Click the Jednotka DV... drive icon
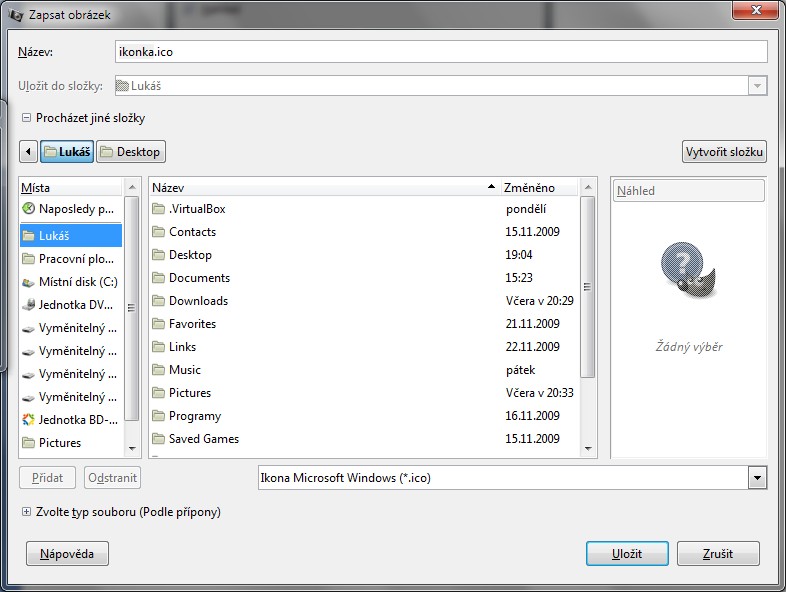 coord(29,305)
